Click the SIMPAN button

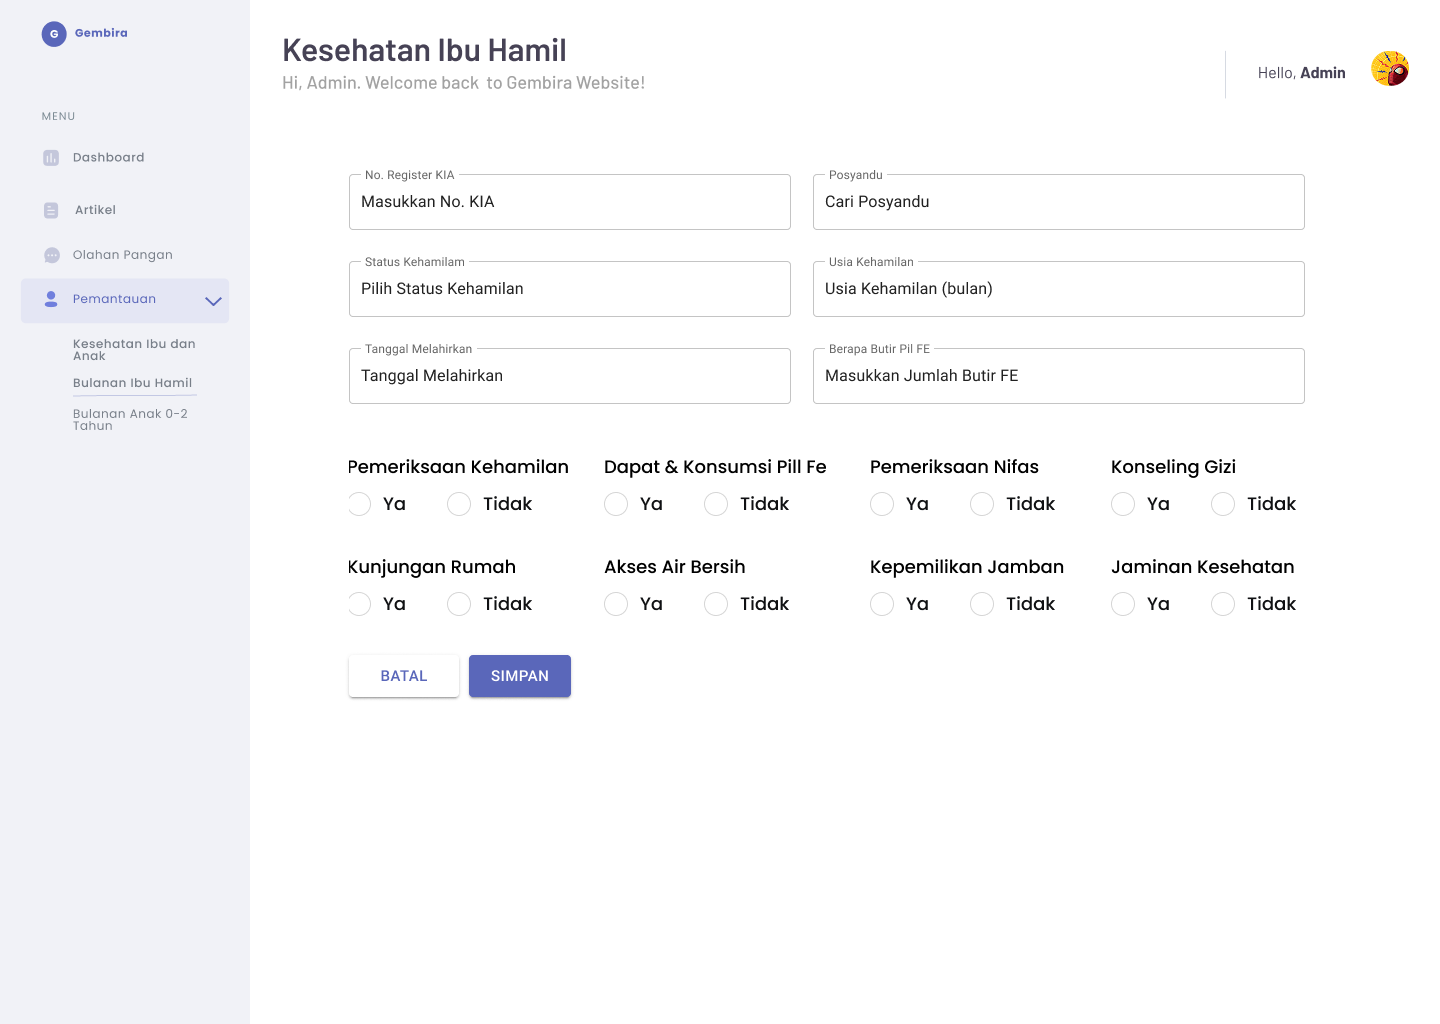click(x=519, y=676)
